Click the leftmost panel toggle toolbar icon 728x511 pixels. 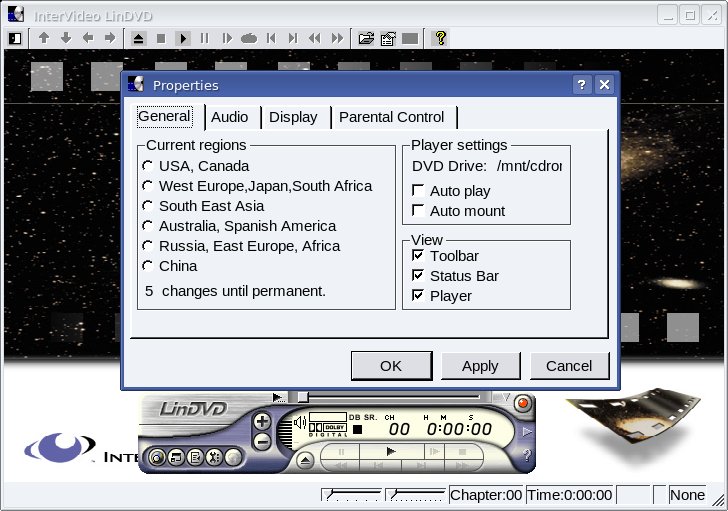pyautogui.click(x=15, y=39)
